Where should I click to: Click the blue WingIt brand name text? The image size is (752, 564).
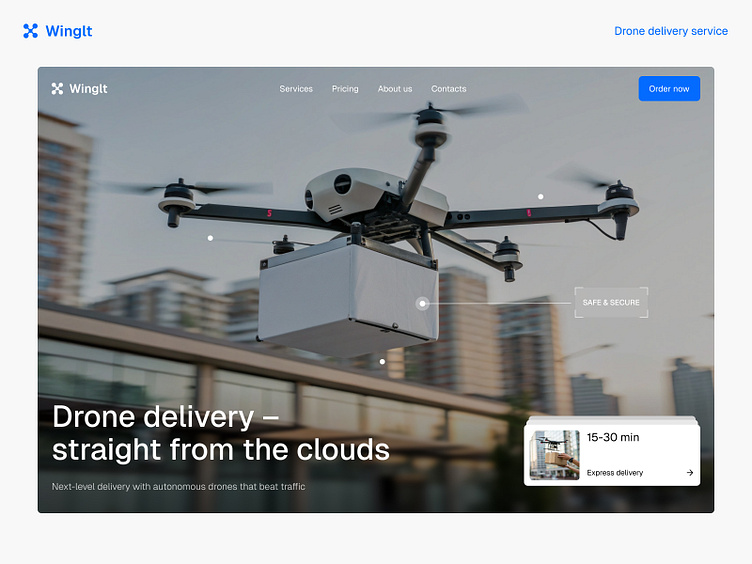coord(69,31)
